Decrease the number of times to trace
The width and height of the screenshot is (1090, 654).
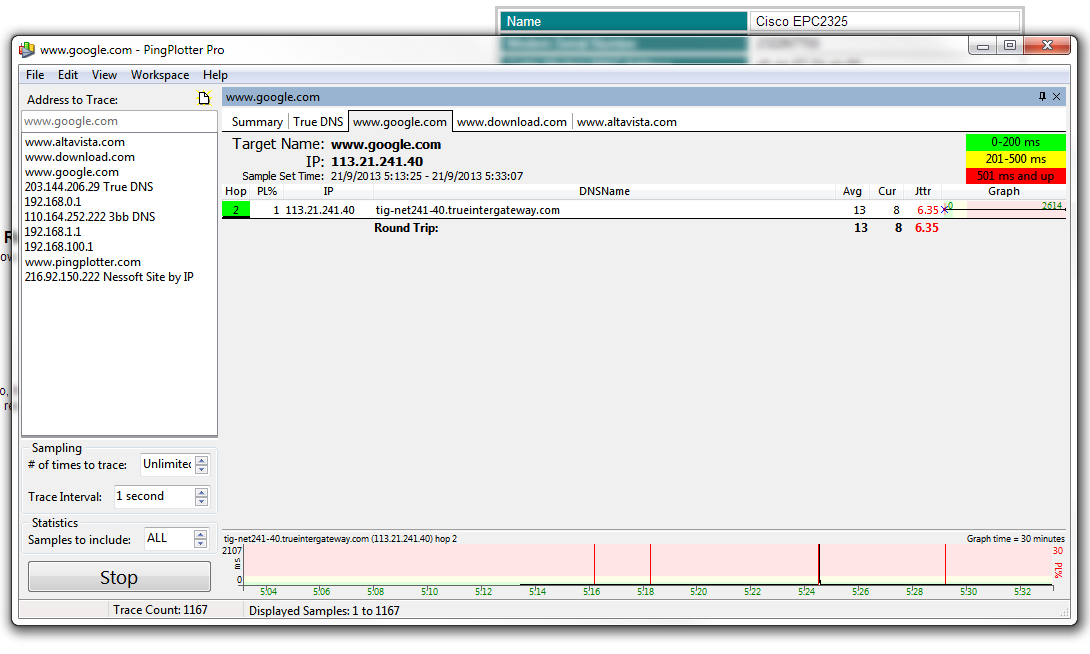pyautogui.click(x=202, y=470)
